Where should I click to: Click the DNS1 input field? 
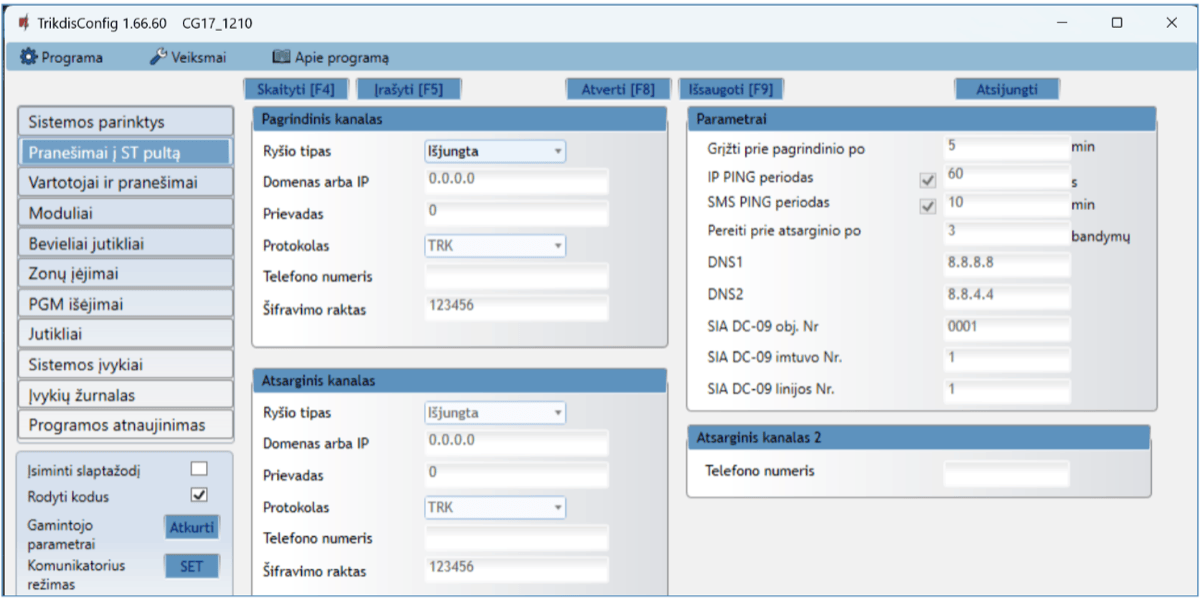pyautogui.click(x=1005, y=264)
